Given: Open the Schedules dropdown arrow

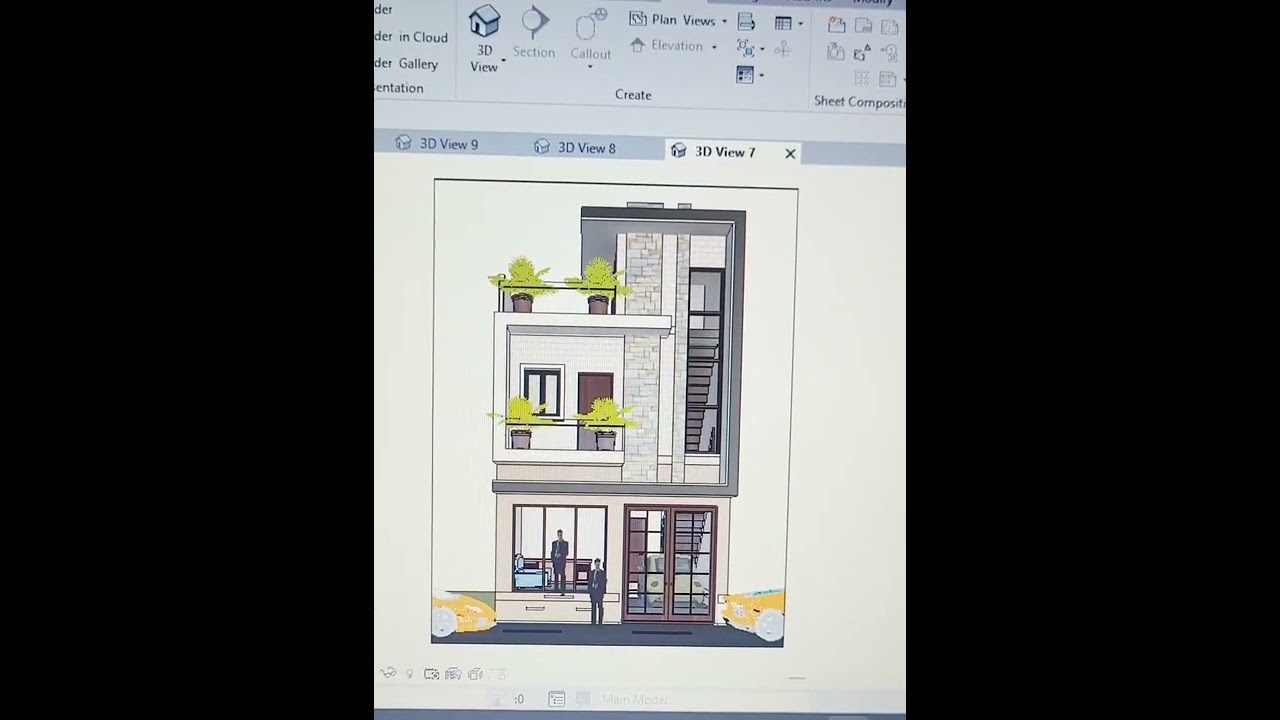Looking at the screenshot, I should [x=800, y=23].
